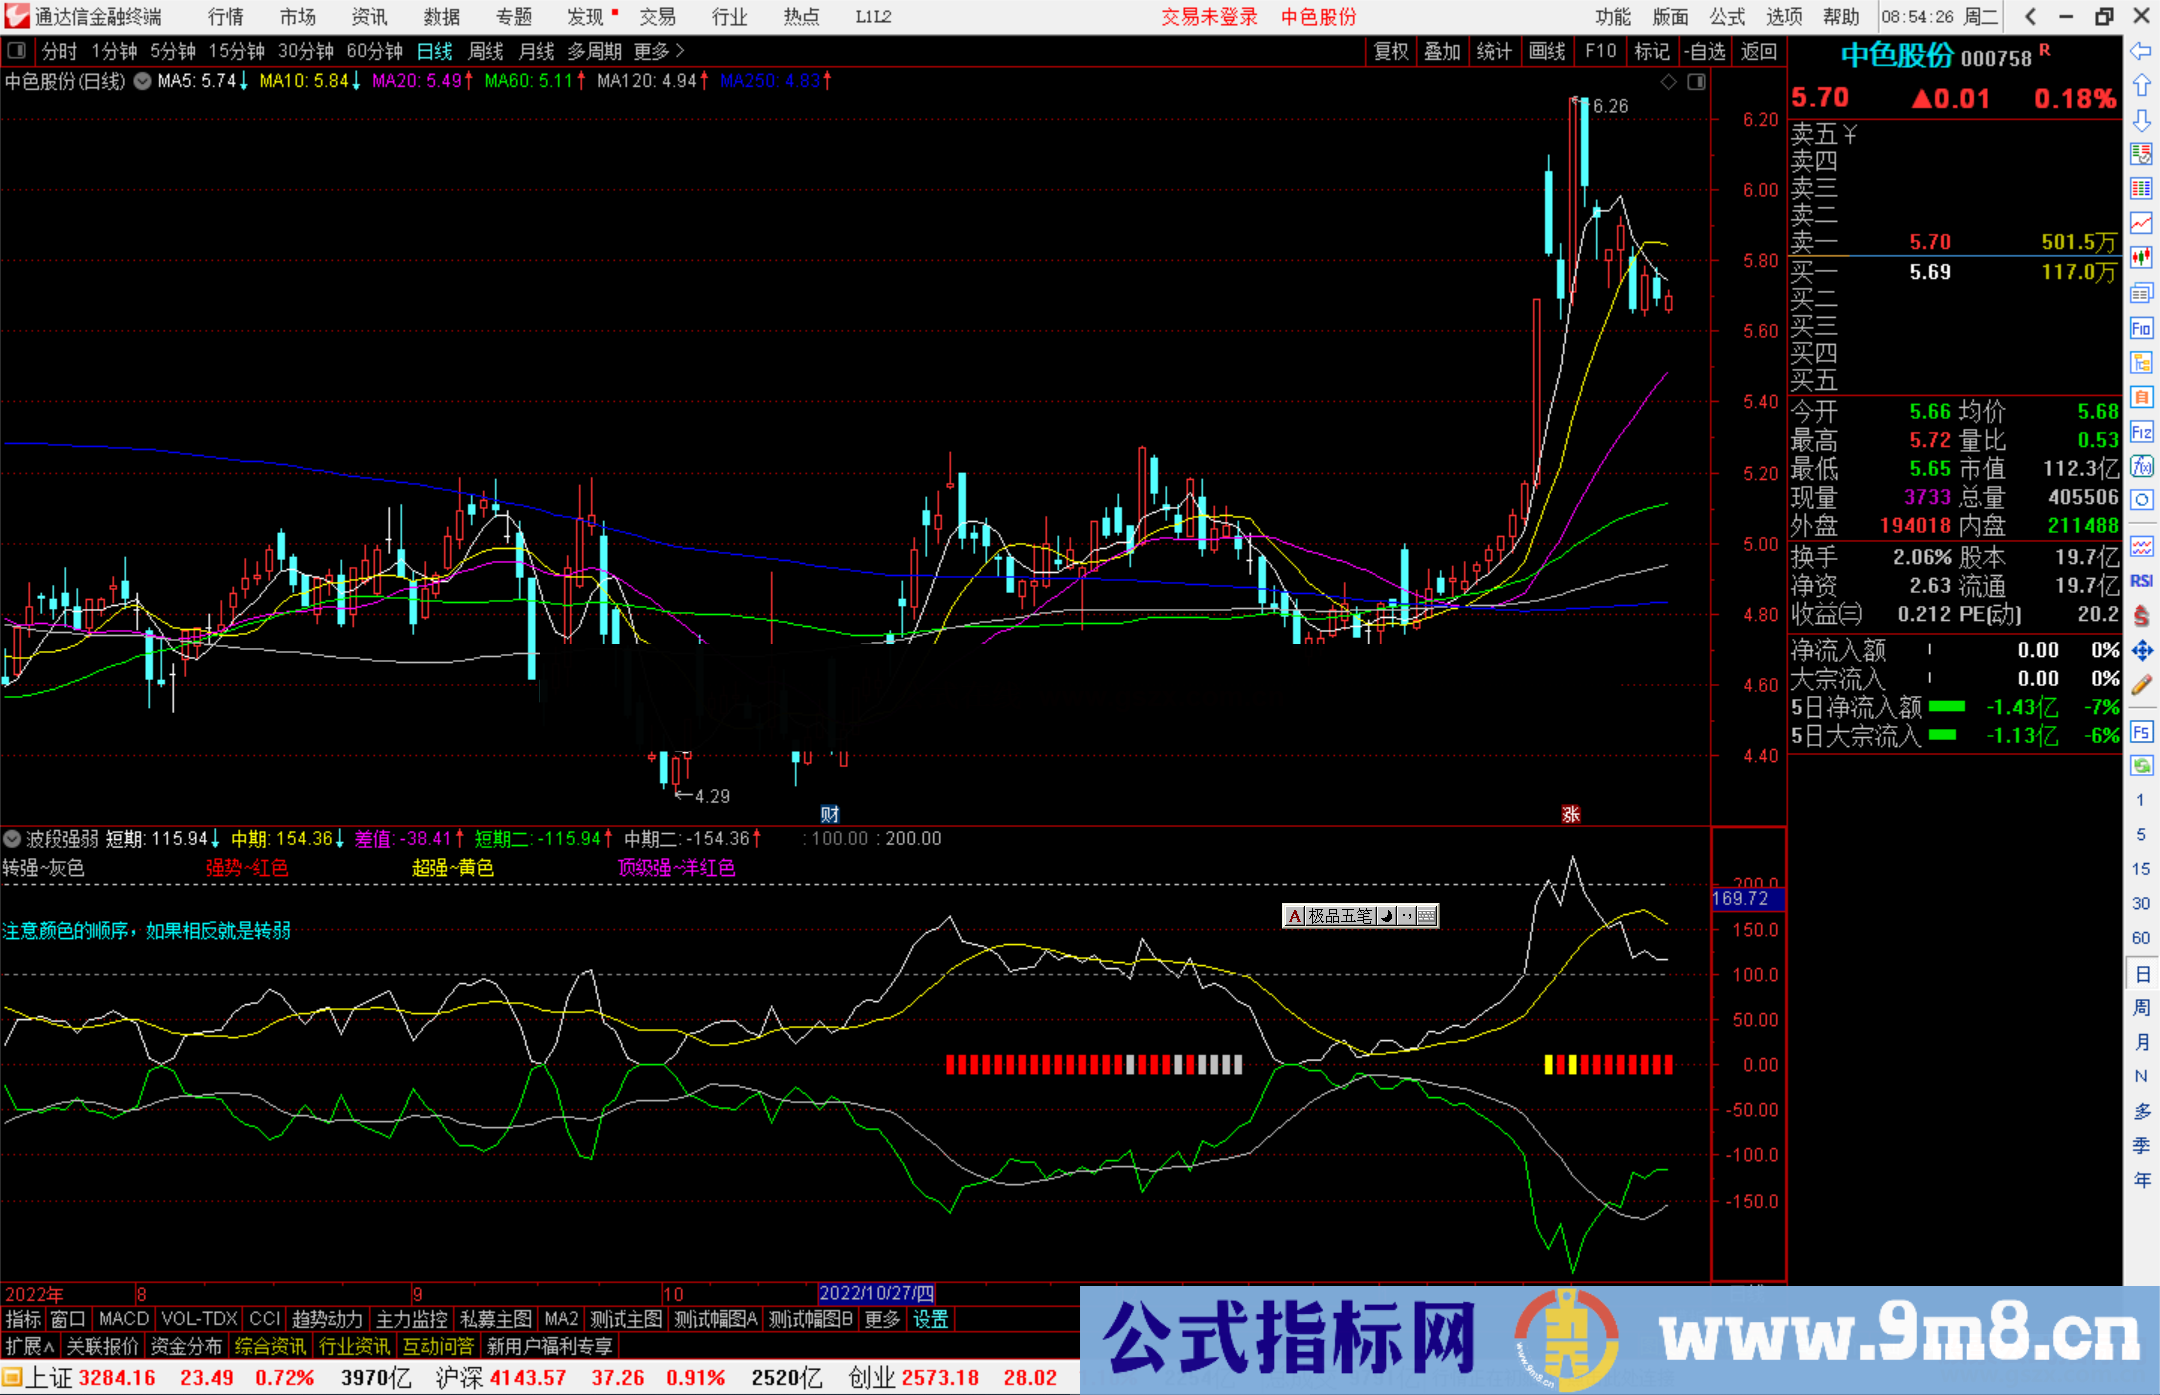Click the wavy indicator lines sidebar icon
Image resolution: width=2160 pixels, height=1395 pixels.
2141,546
